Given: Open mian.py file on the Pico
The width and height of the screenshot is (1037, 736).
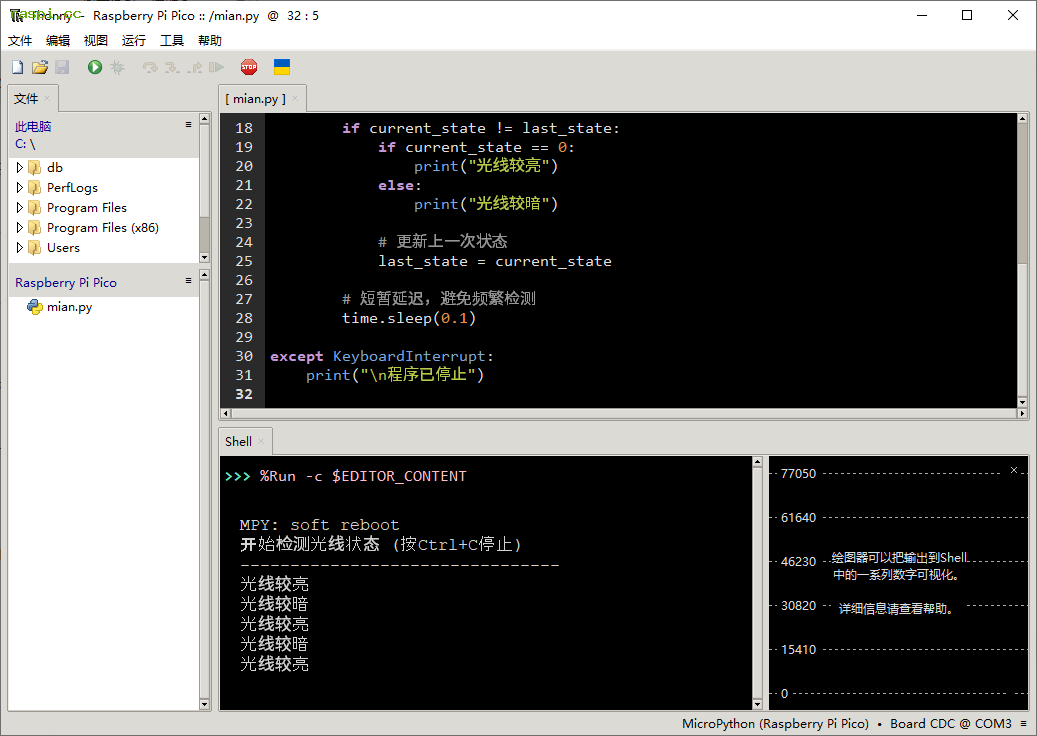Looking at the screenshot, I should tap(69, 307).
